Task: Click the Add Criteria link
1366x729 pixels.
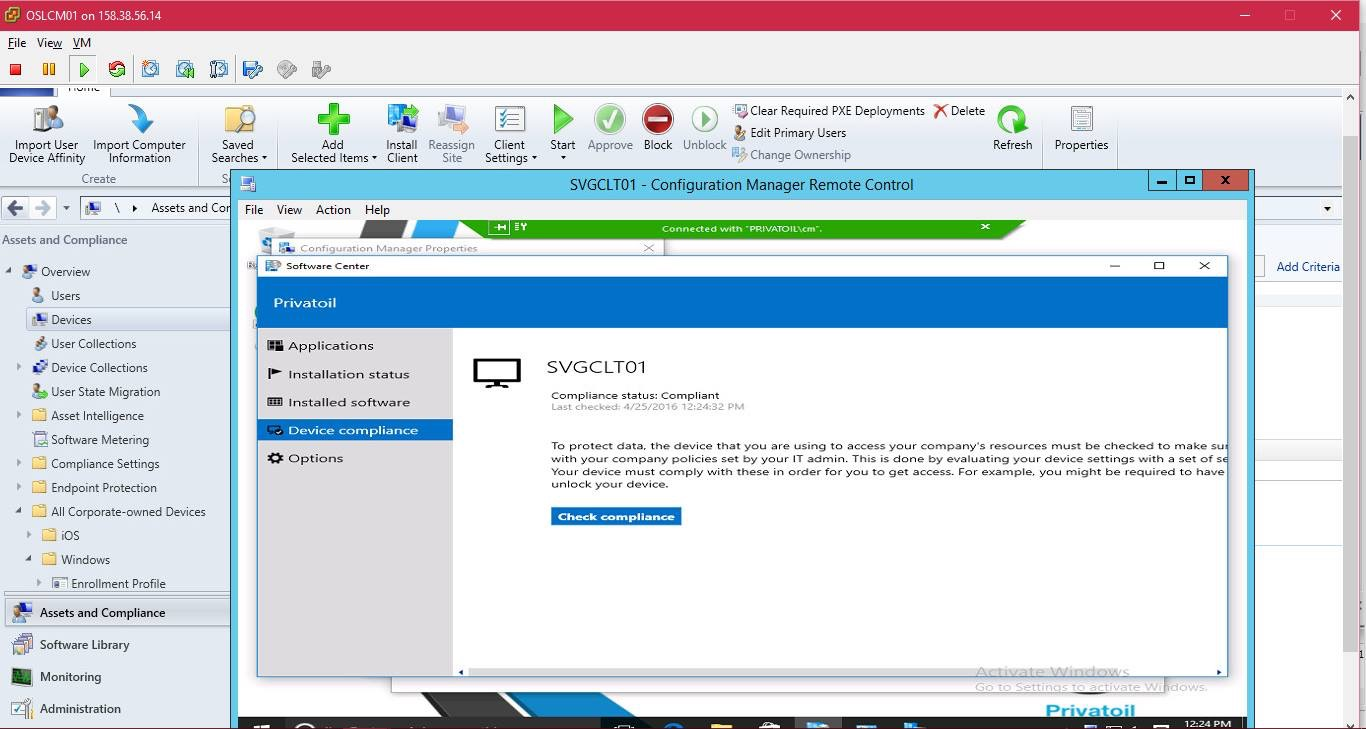Action: (x=1307, y=267)
